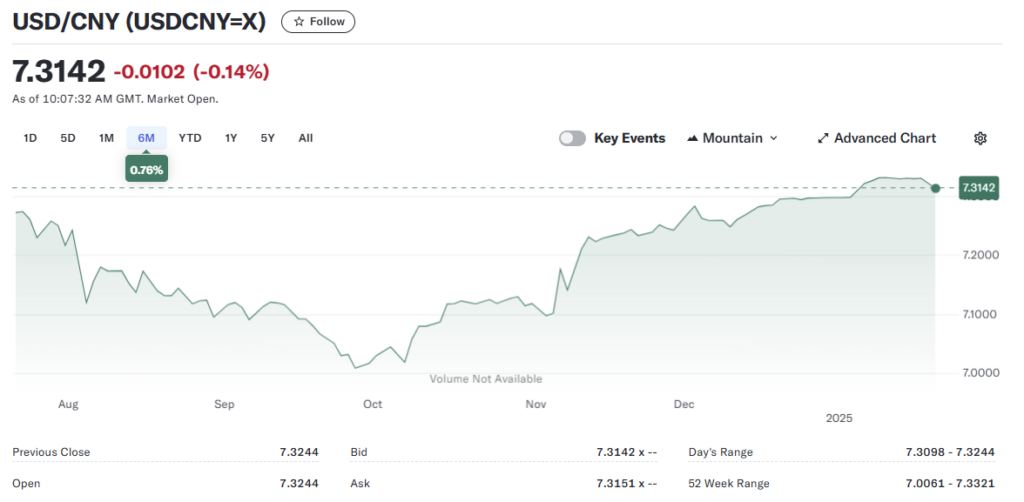Select the 6M time range
Screen dimensions: 1024x502
click(146, 138)
